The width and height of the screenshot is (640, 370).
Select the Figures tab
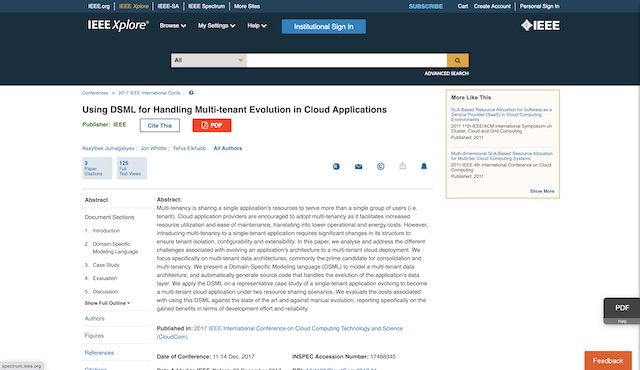coord(94,335)
